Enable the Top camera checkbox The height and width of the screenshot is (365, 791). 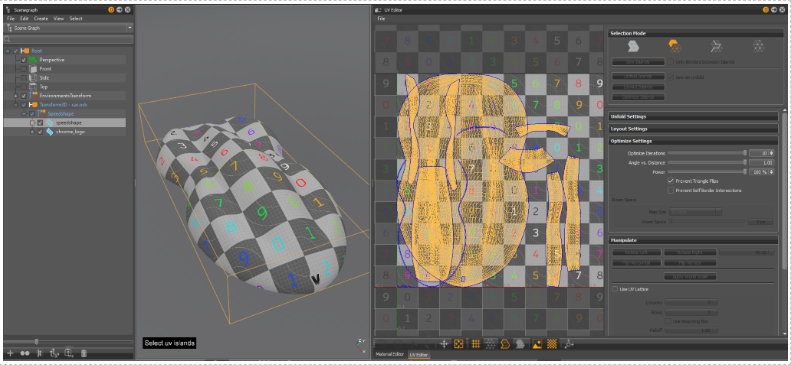tap(24, 87)
